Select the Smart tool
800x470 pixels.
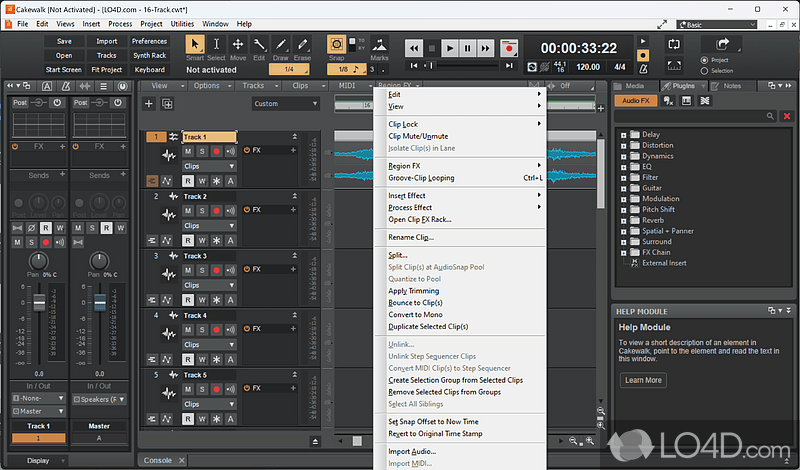point(195,44)
